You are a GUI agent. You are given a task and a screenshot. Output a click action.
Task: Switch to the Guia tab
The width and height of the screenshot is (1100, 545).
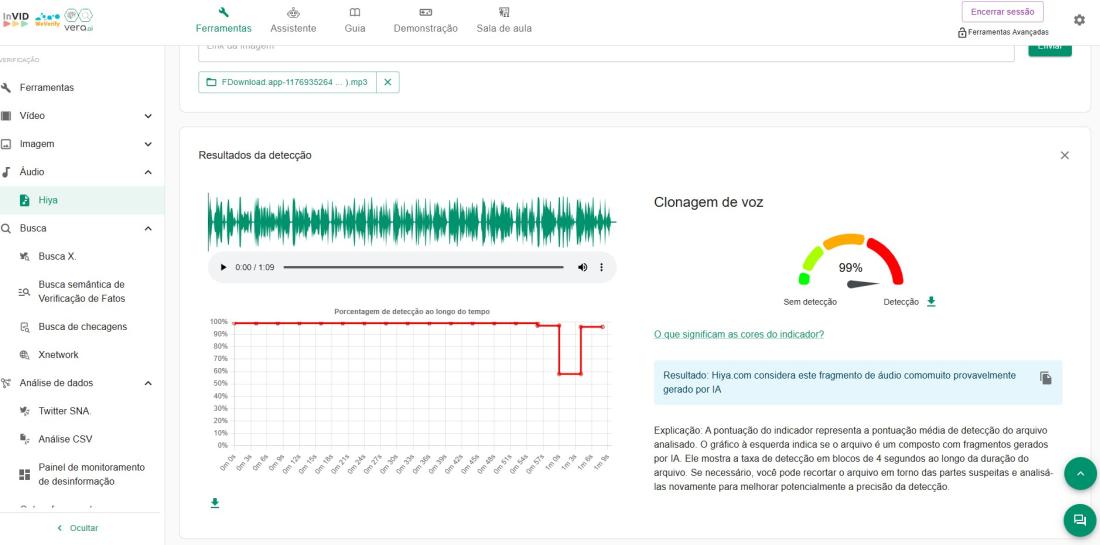click(355, 20)
